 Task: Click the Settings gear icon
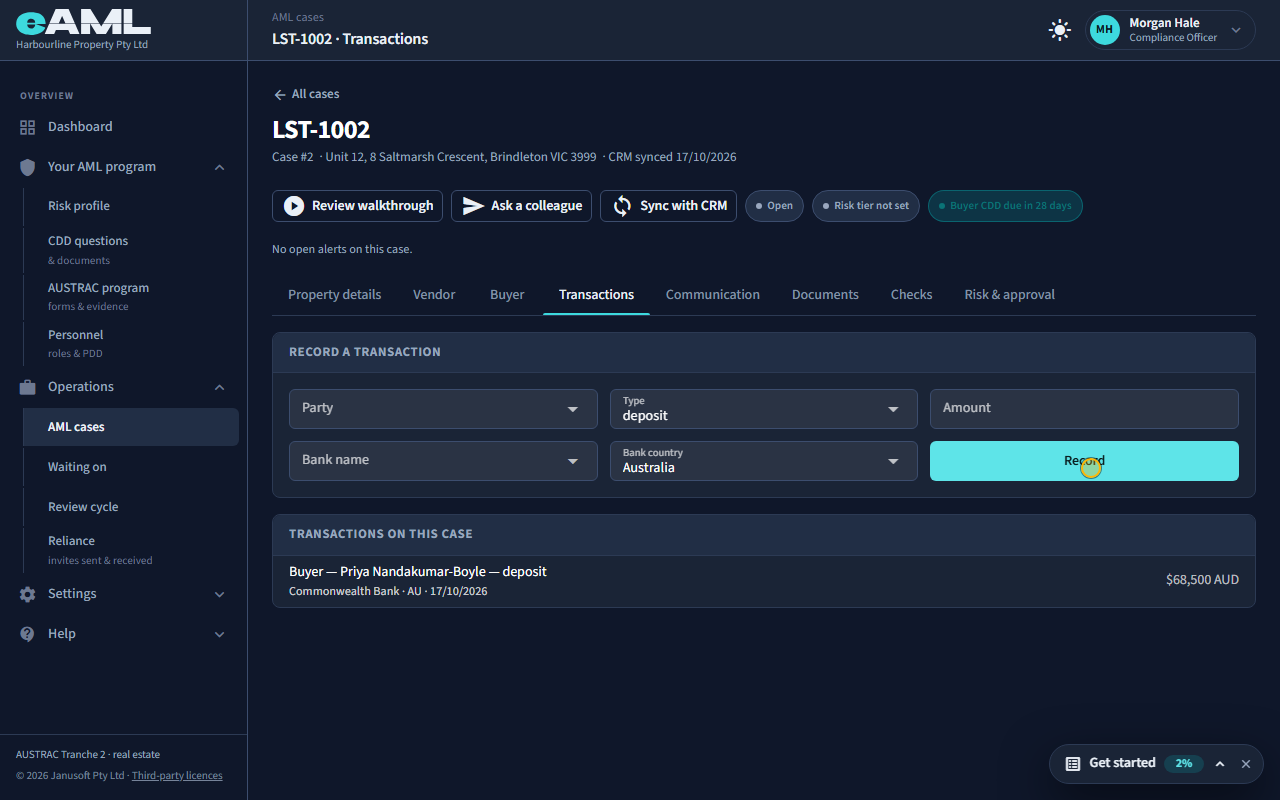[27, 594]
